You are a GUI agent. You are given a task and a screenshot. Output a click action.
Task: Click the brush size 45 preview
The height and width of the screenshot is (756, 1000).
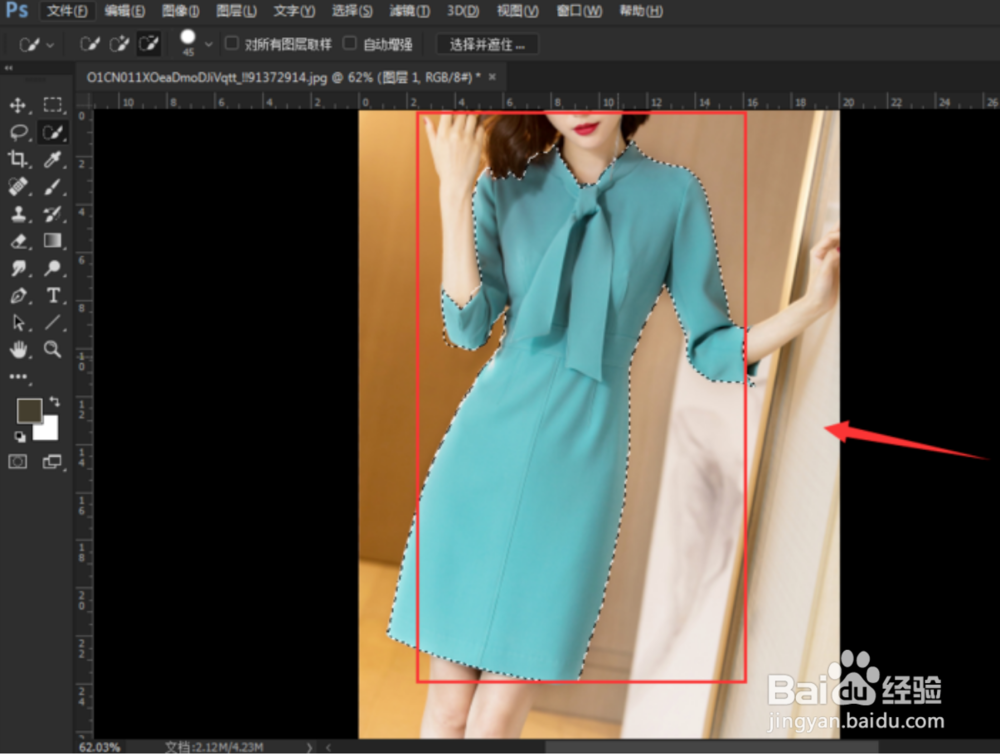188,43
